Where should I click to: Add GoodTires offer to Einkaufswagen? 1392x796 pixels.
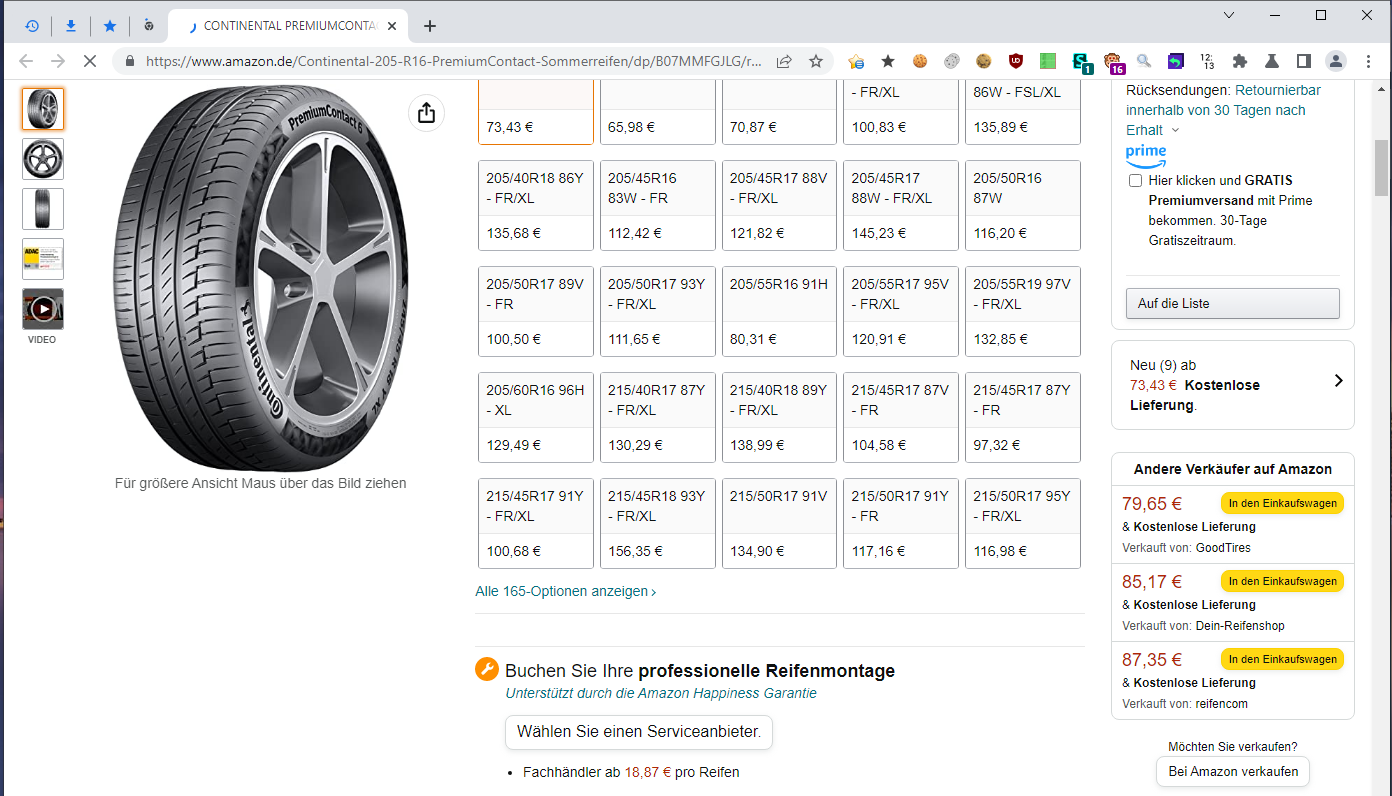coord(1282,503)
